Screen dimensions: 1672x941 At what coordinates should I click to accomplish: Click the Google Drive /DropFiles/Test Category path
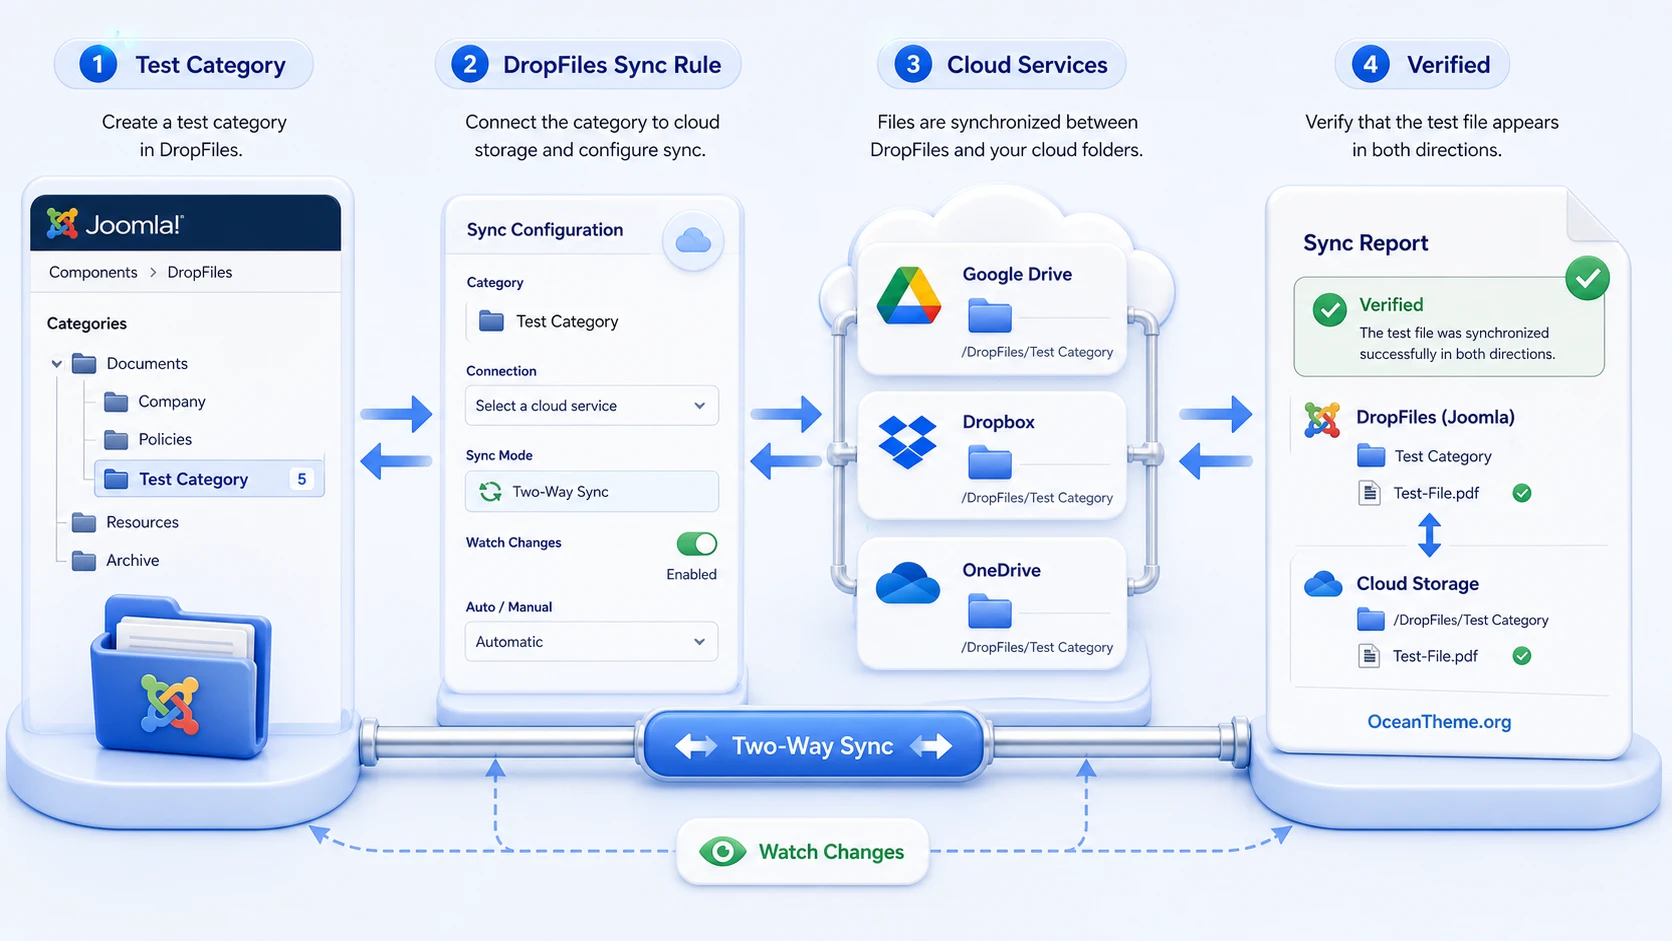tap(1037, 352)
